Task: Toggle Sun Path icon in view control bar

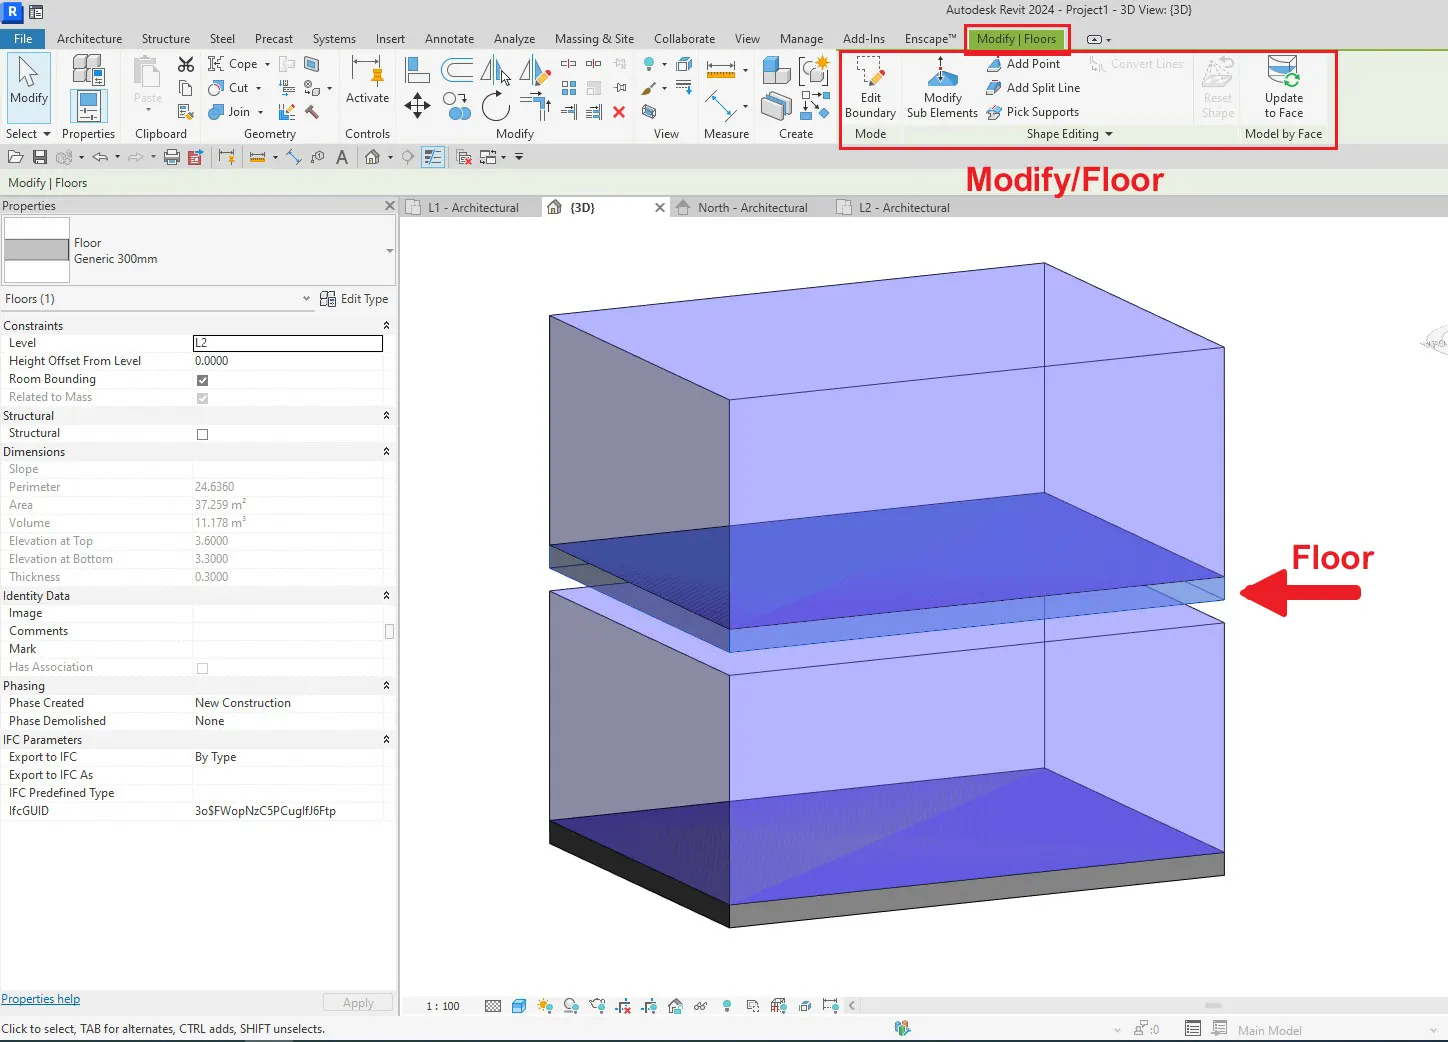Action: point(544,1006)
